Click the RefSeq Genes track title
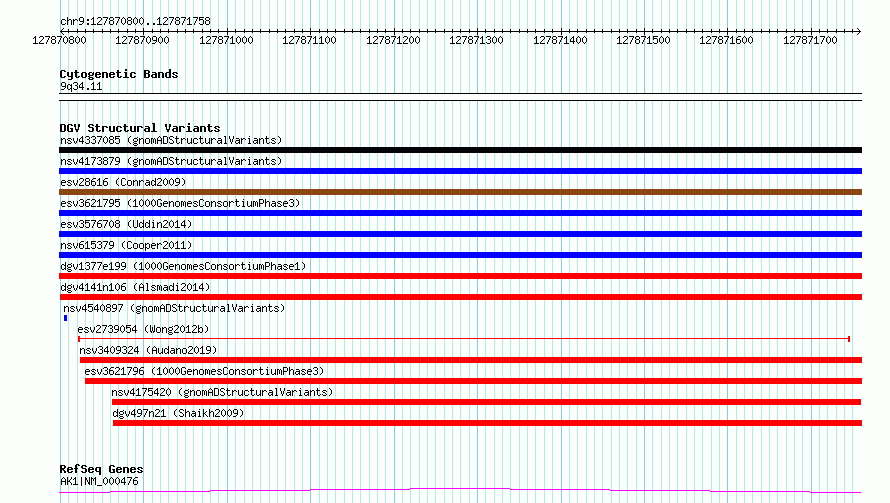The width and height of the screenshot is (890, 503). tap(102, 469)
